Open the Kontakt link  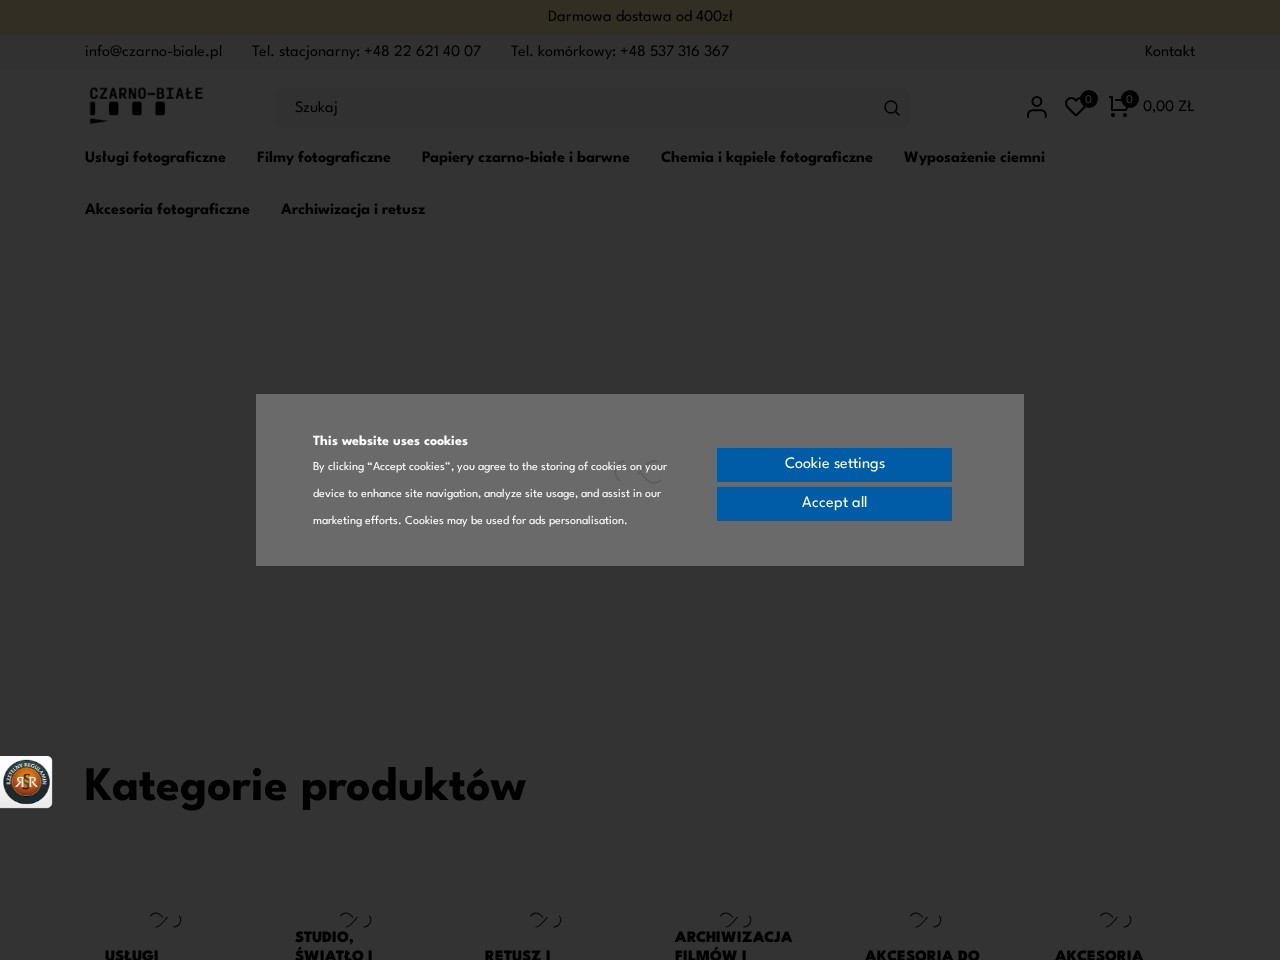(x=1169, y=52)
